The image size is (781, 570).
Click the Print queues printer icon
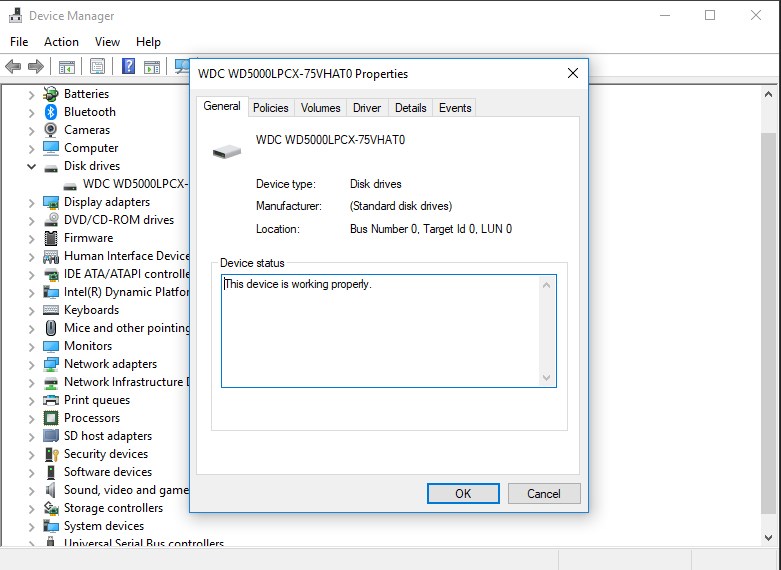[51, 400]
